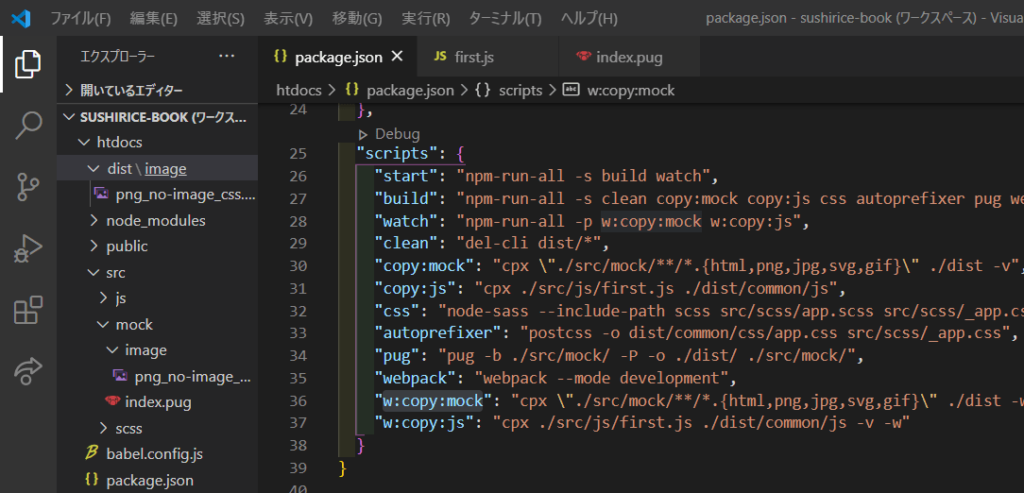Expand the js folder
Viewport: 1024px width, 493px height.
point(157,298)
